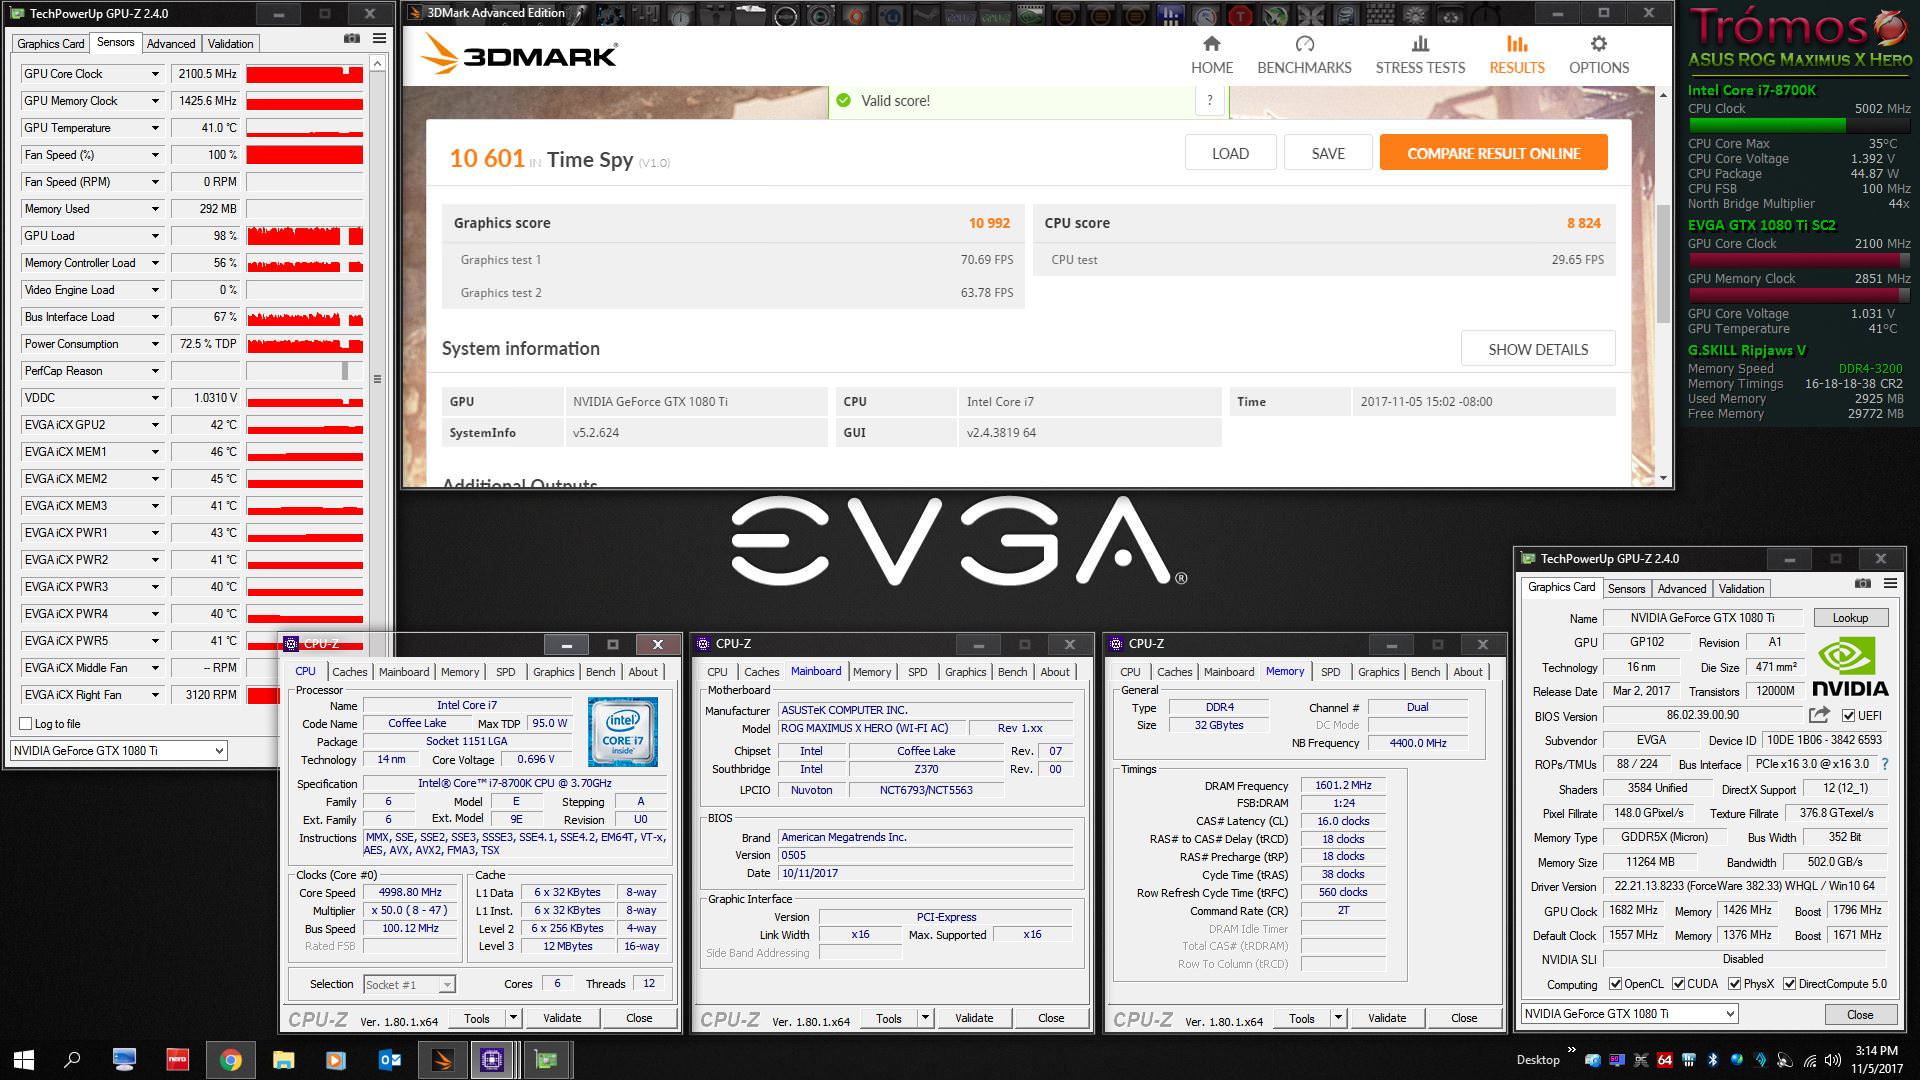
Task: Open the Wi-Fi network tray icon
Action: click(x=1808, y=1060)
